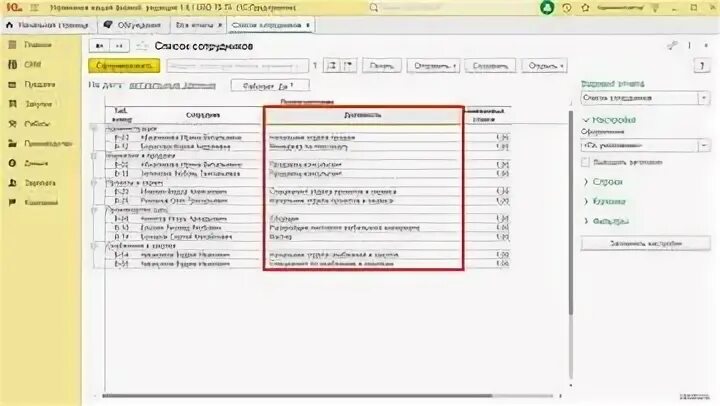Close the Список сотрудников tab
Screen dimensions: 720x406
pos(308,25)
